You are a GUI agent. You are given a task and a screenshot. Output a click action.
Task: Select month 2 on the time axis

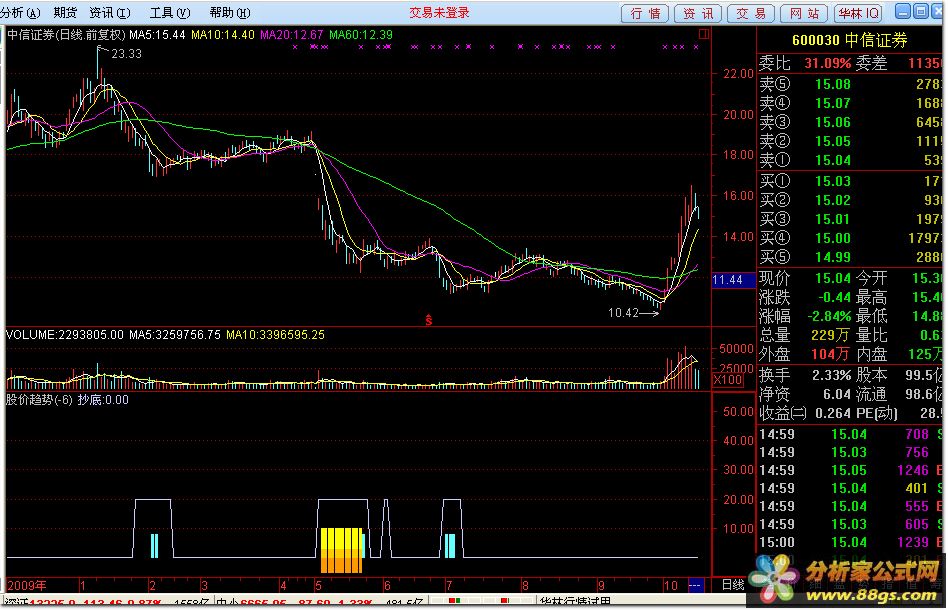[x=152, y=585]
